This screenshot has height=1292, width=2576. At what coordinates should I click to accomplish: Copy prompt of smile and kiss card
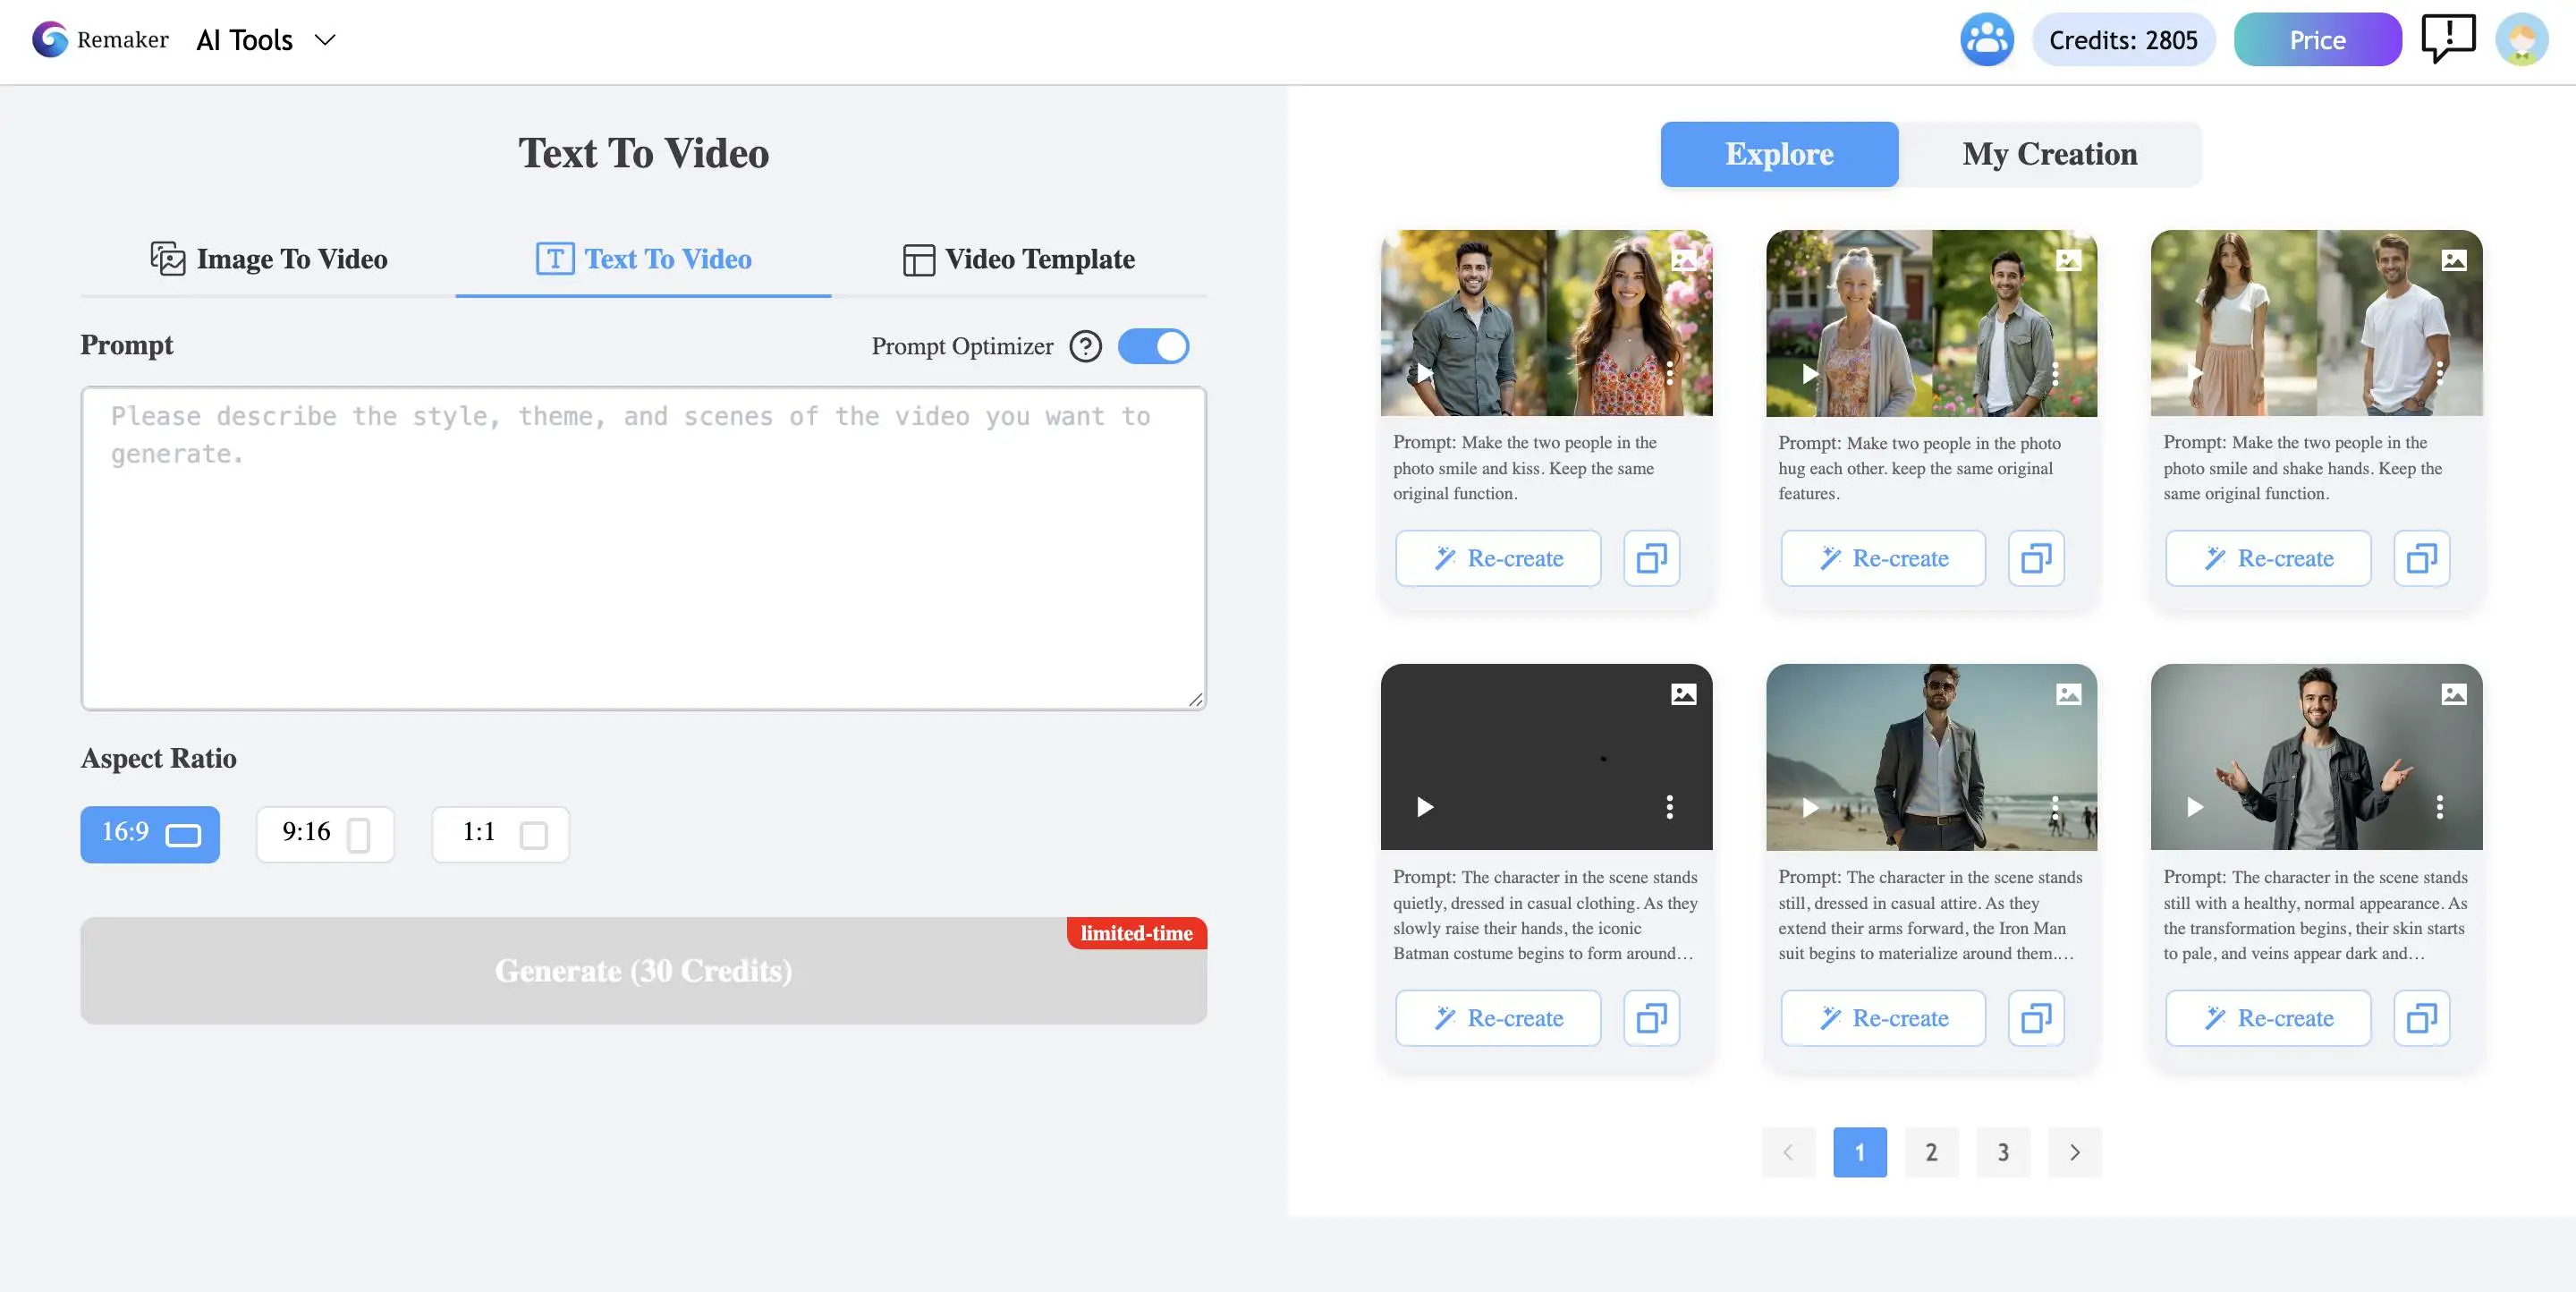click(x=1651, y=558)
